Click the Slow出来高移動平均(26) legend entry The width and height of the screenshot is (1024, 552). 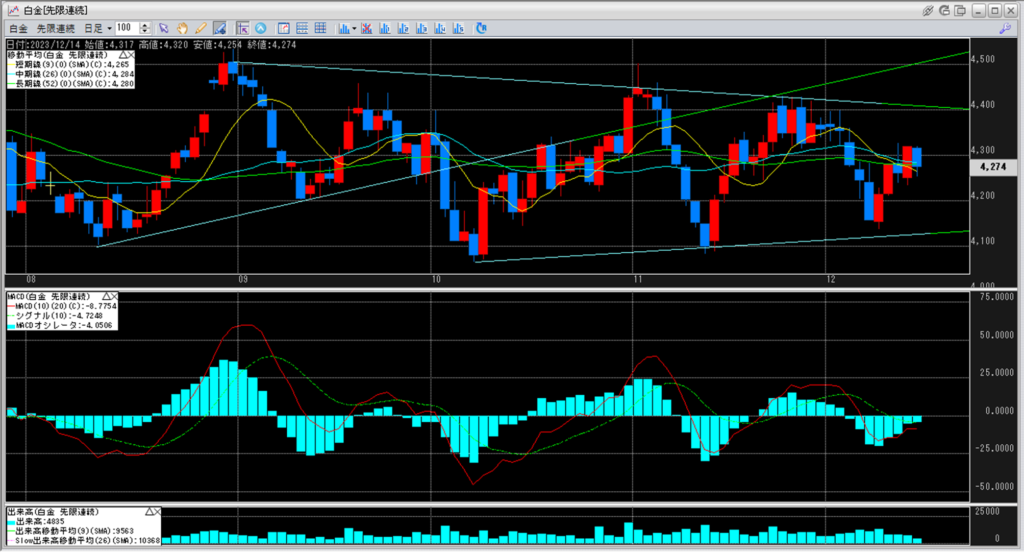coord(84,540)
